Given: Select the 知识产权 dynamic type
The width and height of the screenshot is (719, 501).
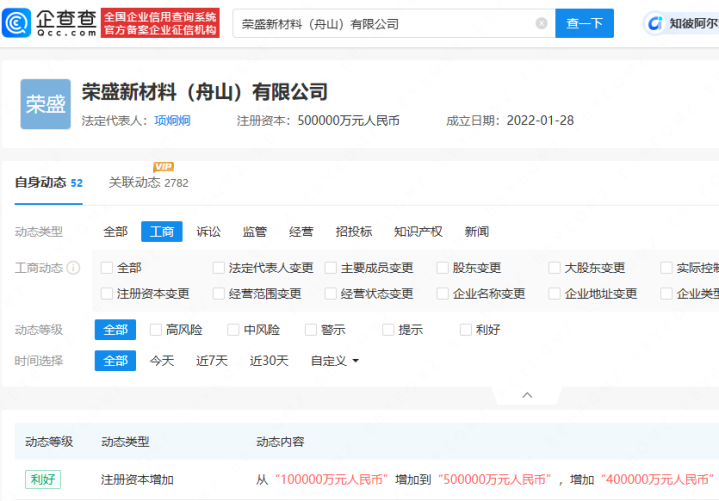Looking at the screenshot, I should pyautogui.click(x=418, y=231).
